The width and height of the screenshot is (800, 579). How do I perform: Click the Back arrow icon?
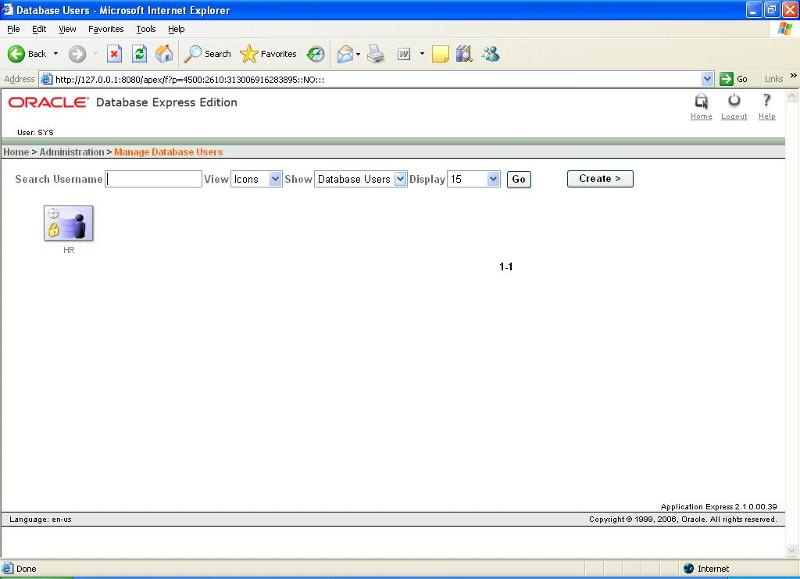tap(16, 54)
